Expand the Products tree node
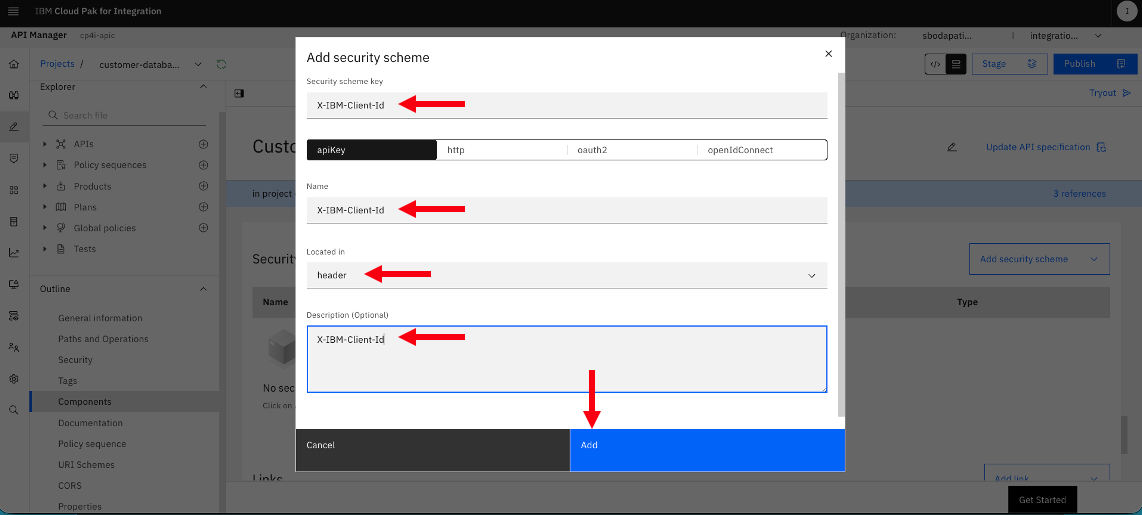 [45, 186]
